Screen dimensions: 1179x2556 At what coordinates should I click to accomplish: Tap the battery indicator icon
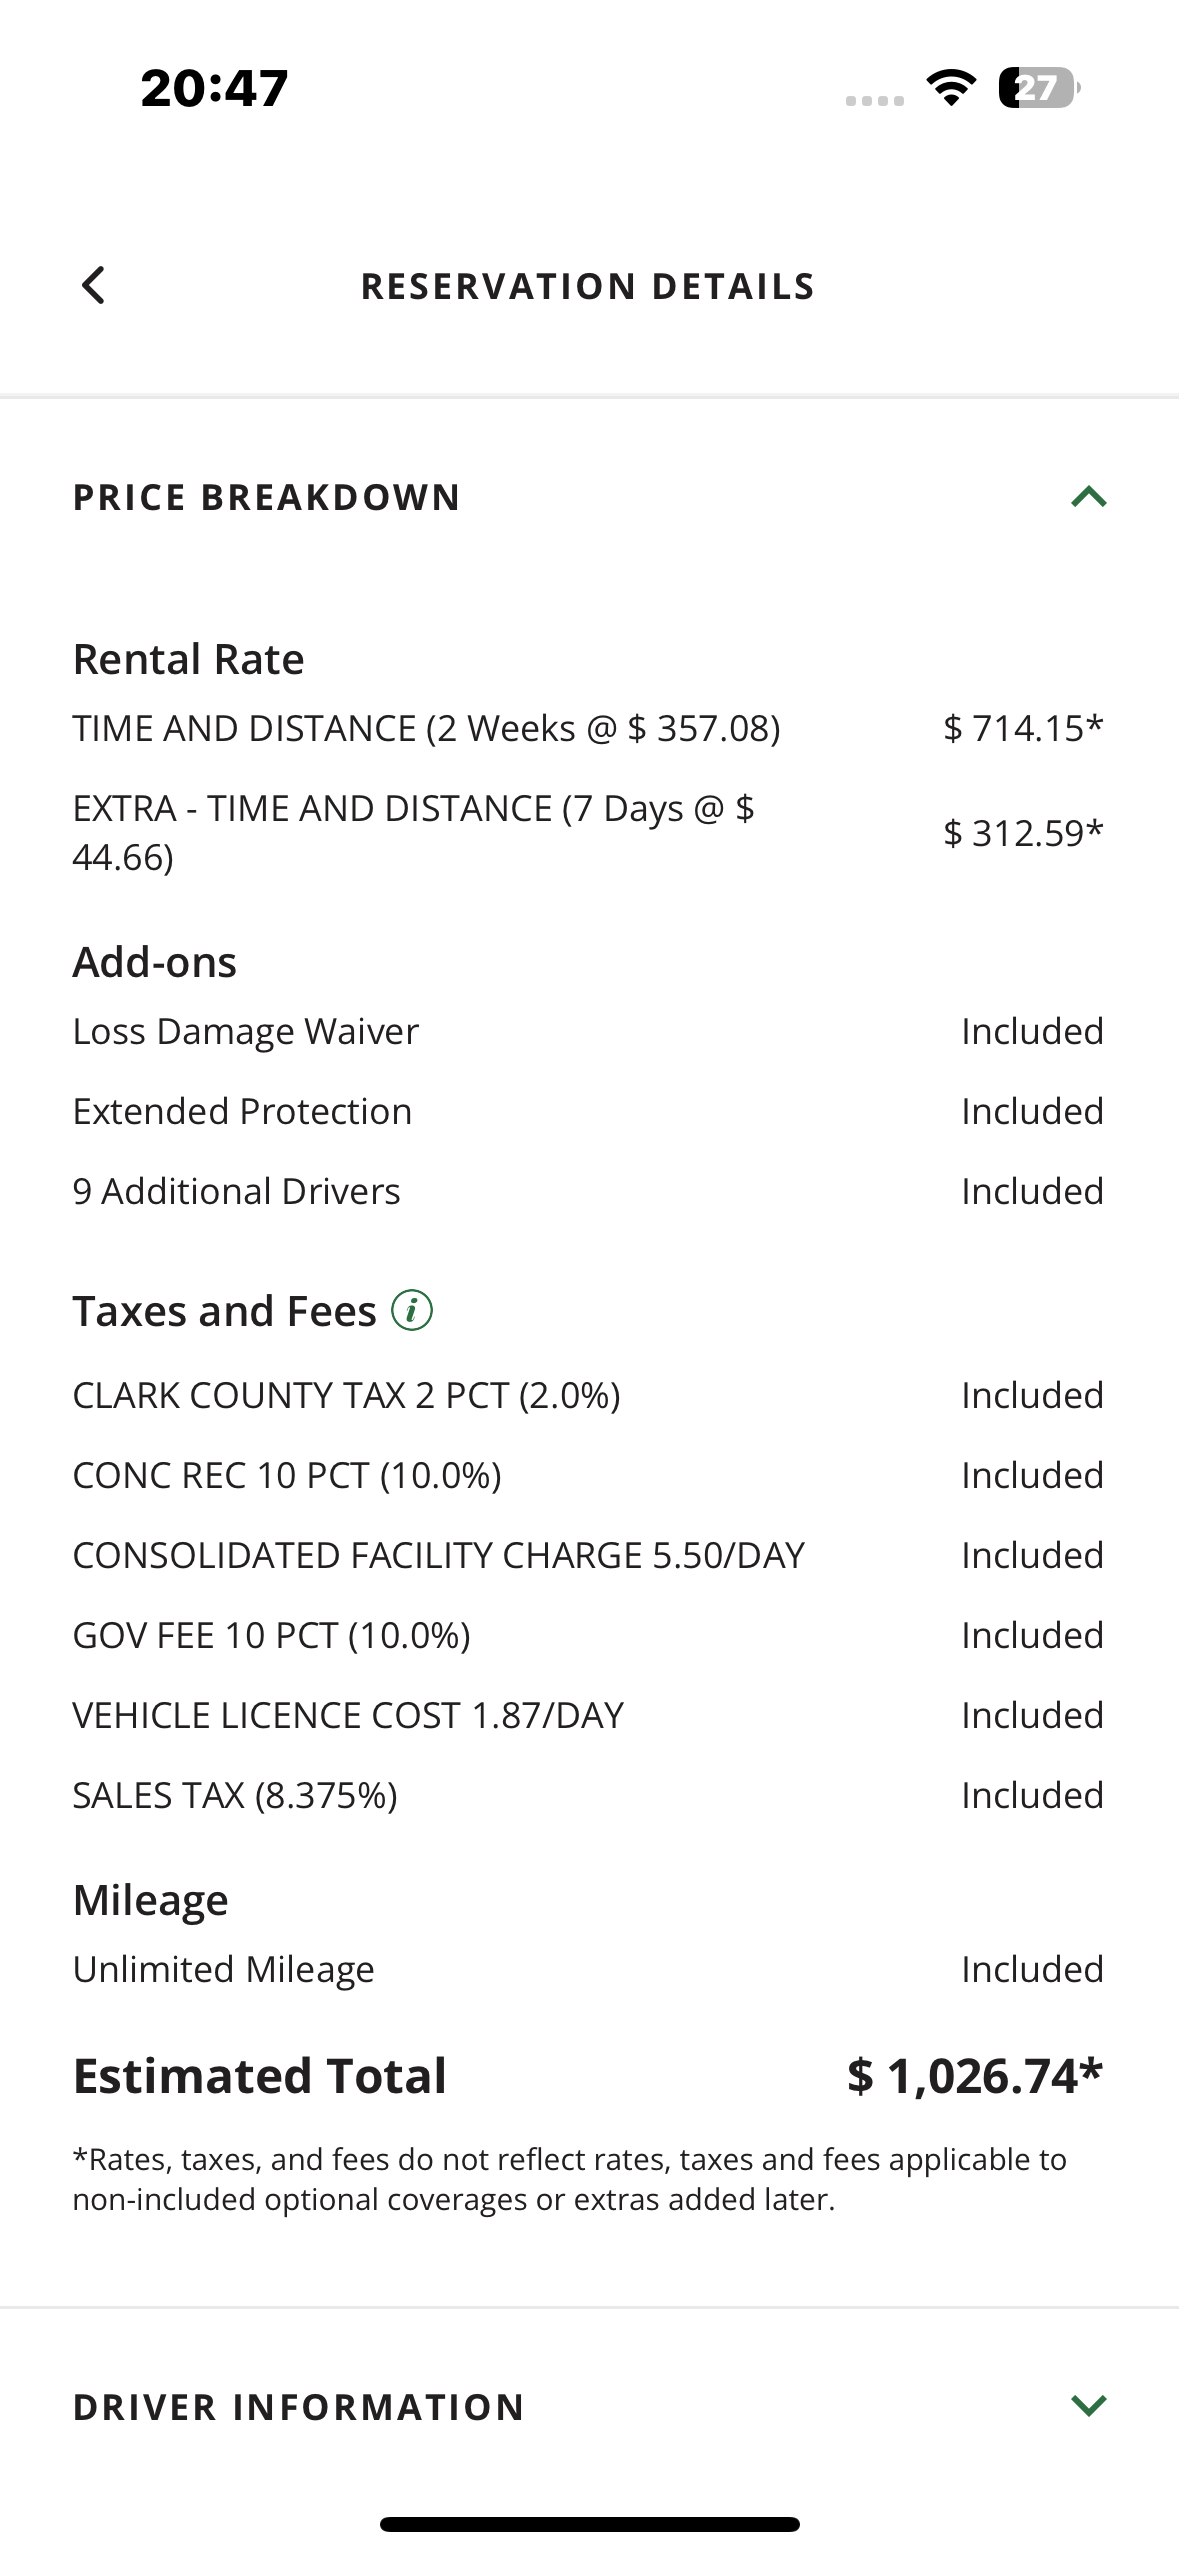(1039, 88)
